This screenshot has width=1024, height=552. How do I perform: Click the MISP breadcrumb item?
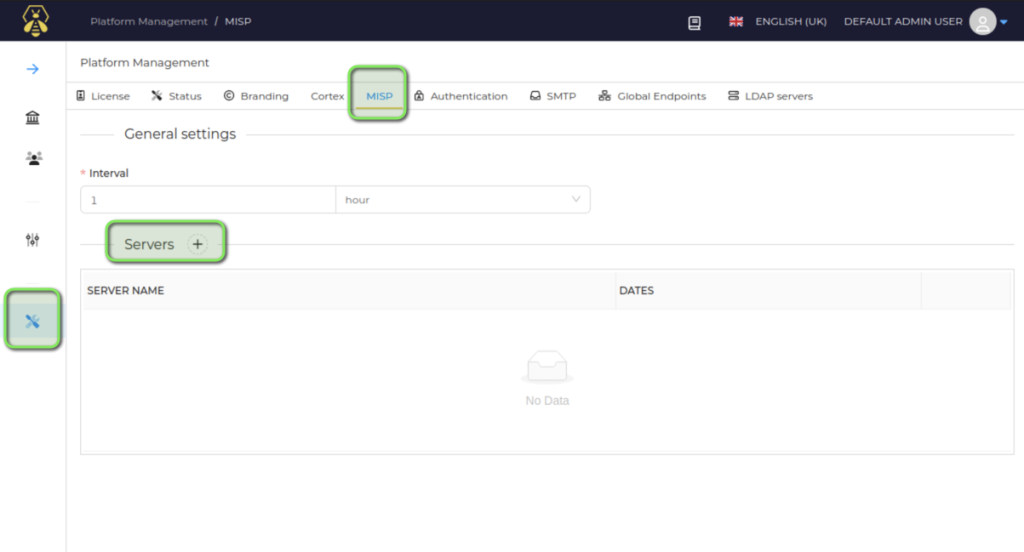(238, 22)
